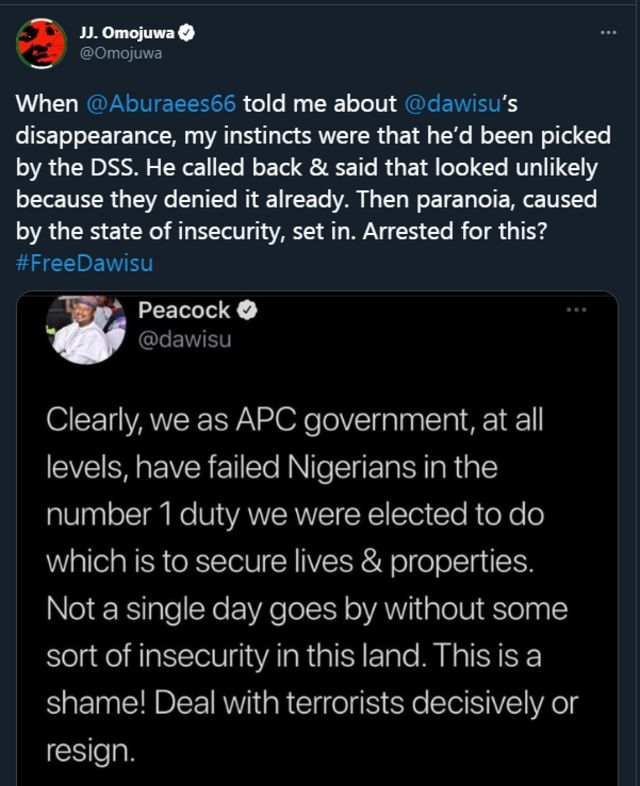Expand three-dot menu in the quoted Peacock tweet
Image resolution: width=640 pixels, height=786 pixels.
pyautogui.click(x=576, y=310)
